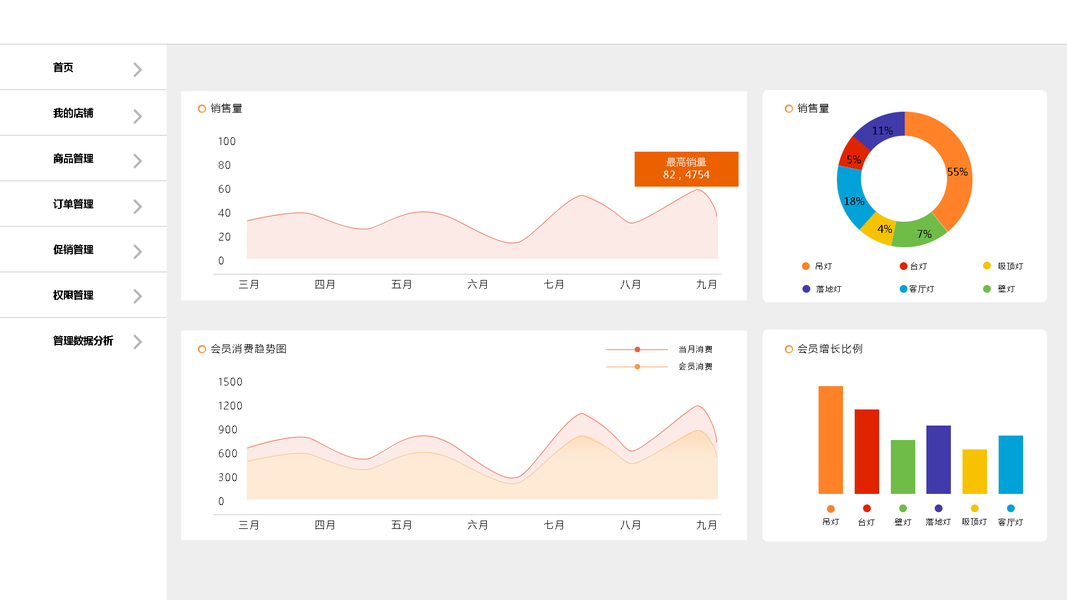Viewport: 1067px width, 600px height.
Task: Toggle 吊灯 legend dot in donut chart
Action: pos(806,266)
